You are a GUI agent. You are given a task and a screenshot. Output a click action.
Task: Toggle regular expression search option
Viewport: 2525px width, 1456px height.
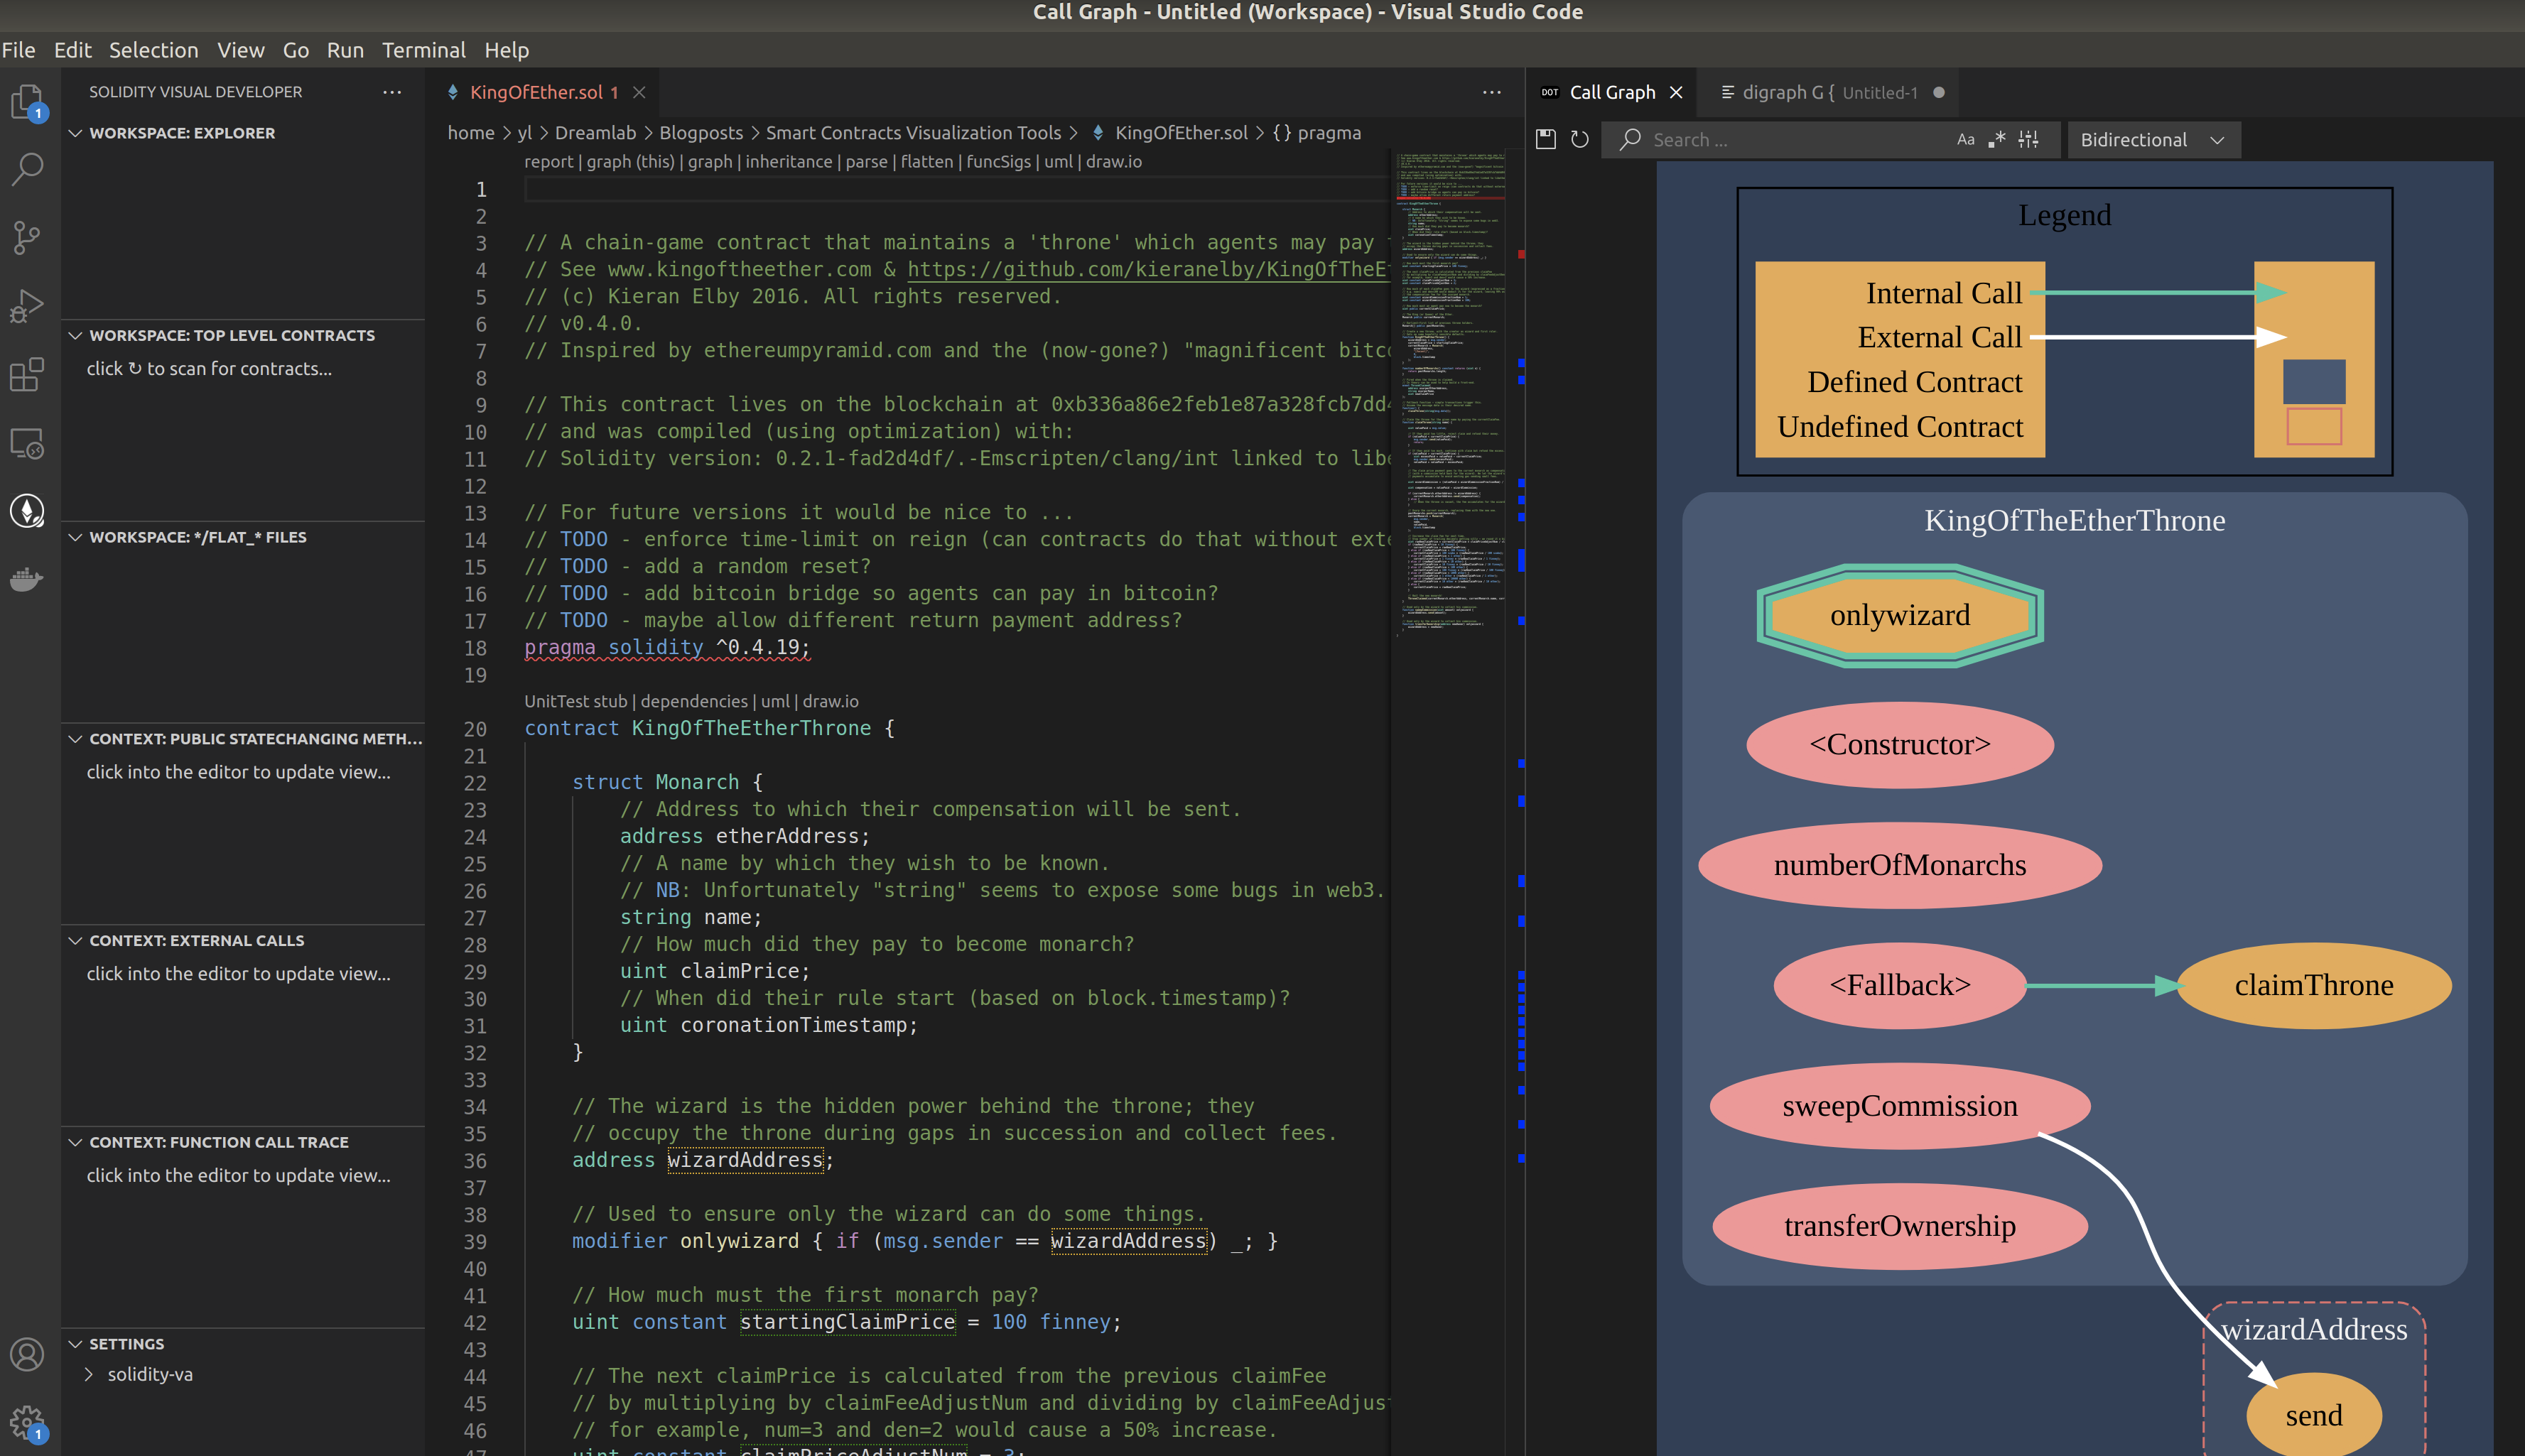(1996, 139)
